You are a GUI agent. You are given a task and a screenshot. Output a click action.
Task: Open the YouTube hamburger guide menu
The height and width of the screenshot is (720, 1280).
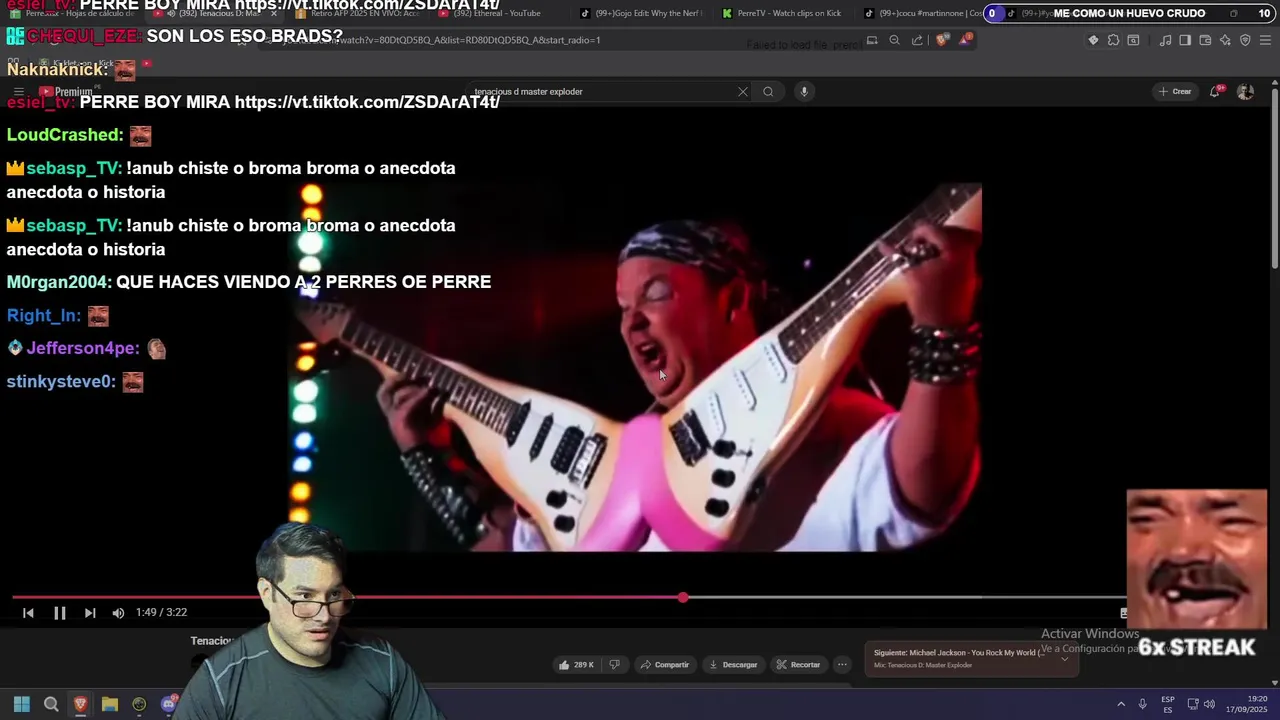18,92
